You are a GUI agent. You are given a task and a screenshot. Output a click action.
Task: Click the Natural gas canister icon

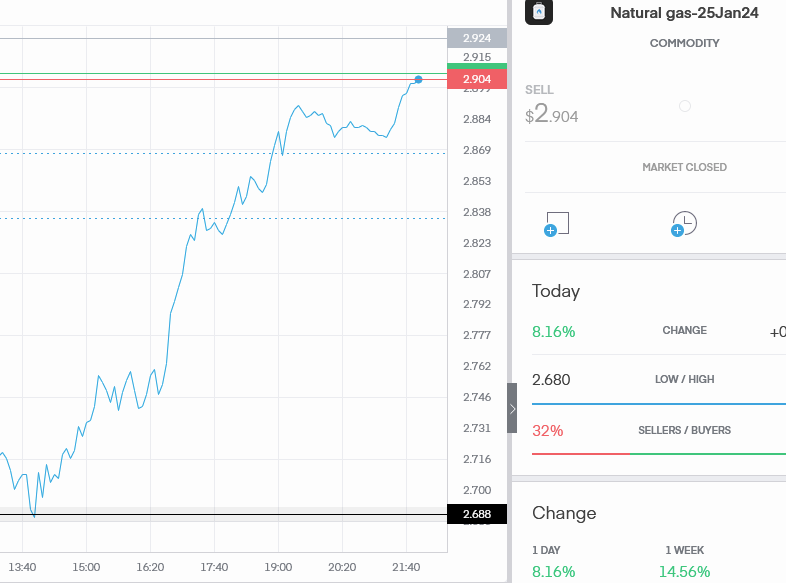(x=539, y=12)
